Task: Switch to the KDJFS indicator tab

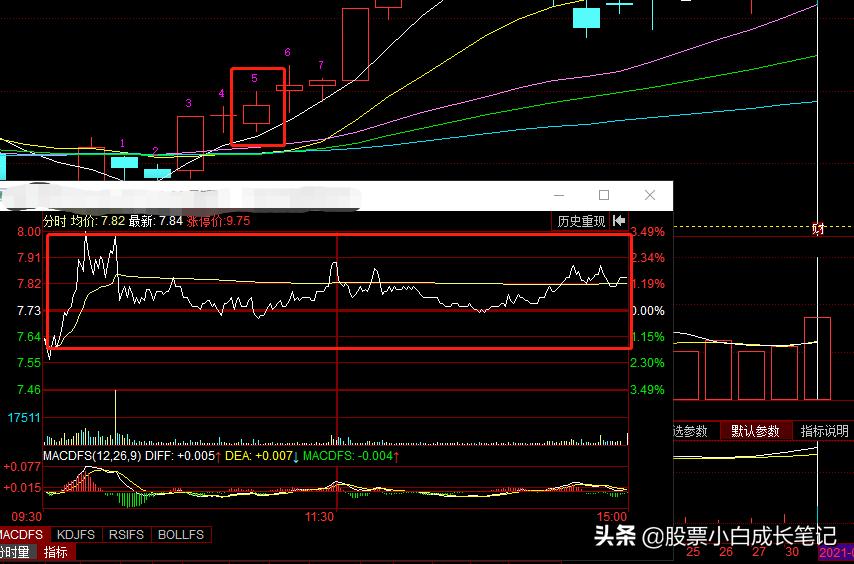Action: coord(76,535)
